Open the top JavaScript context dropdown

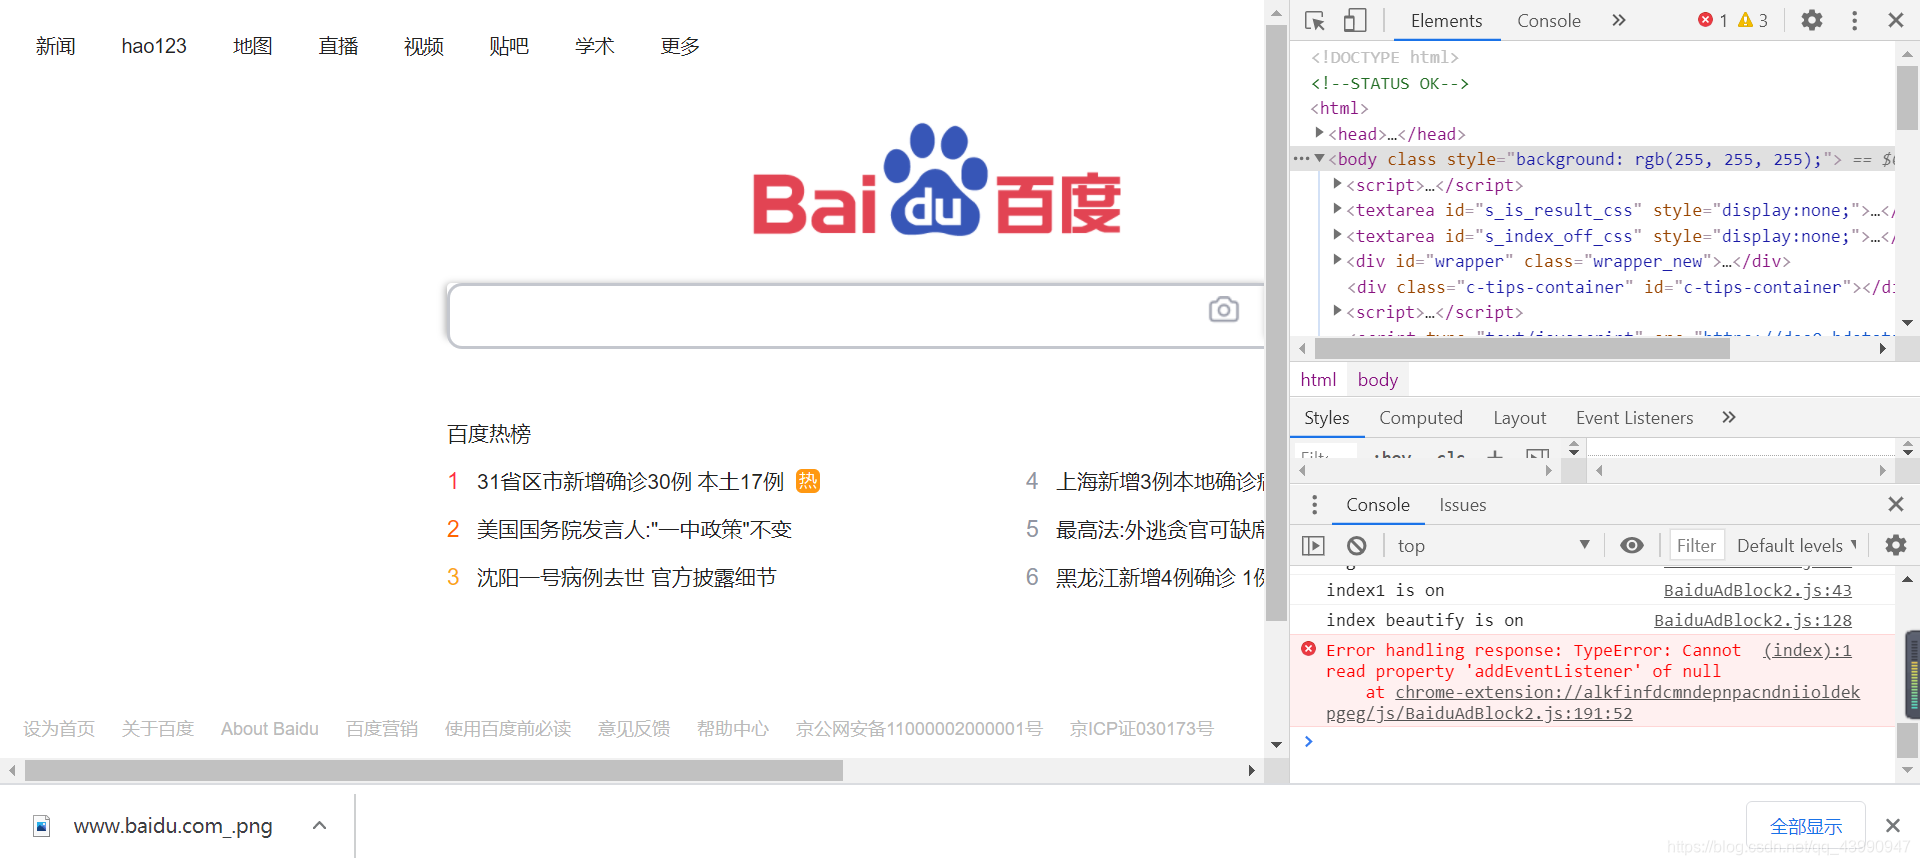point(1493,545)
